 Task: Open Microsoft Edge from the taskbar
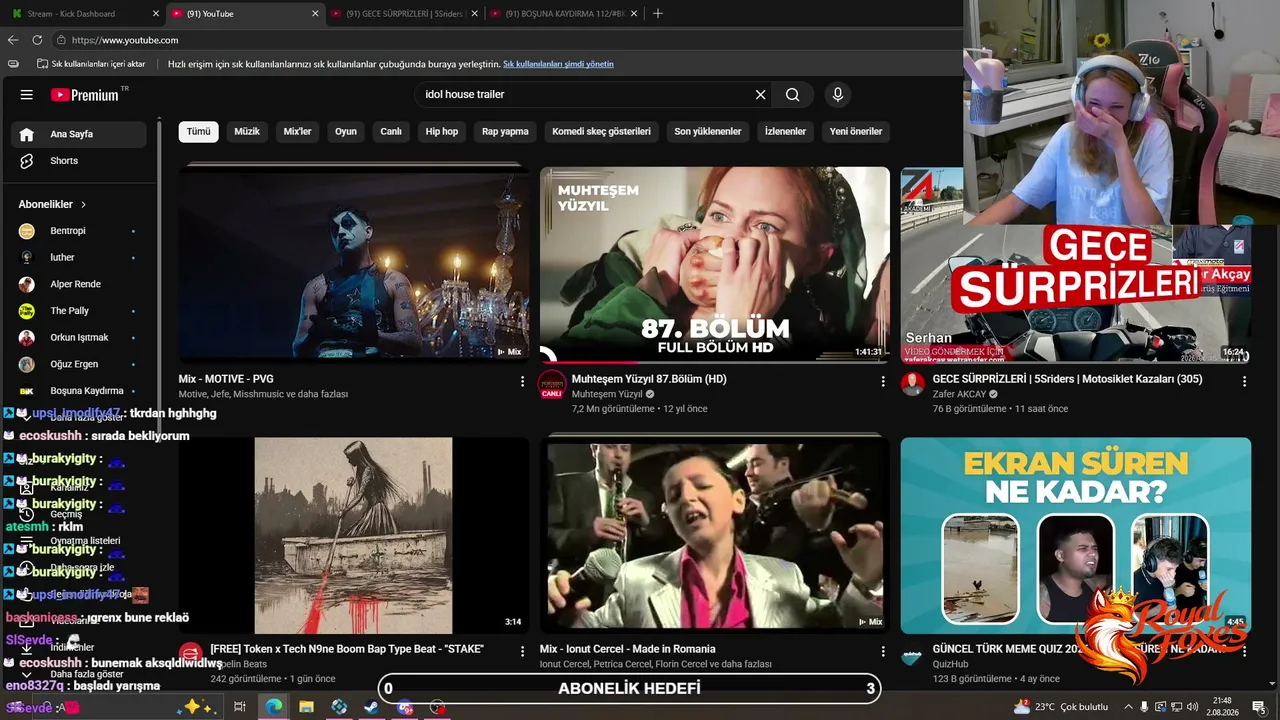[x=273, y=707]
